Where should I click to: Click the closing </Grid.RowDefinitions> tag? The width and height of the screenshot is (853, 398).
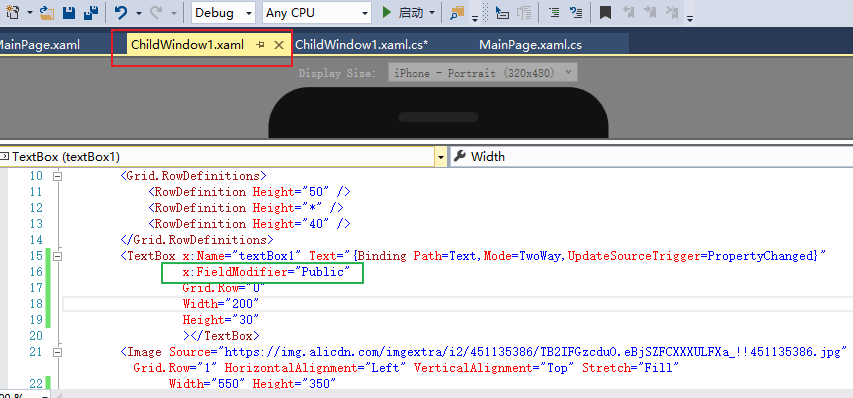(x=197, y=240)
